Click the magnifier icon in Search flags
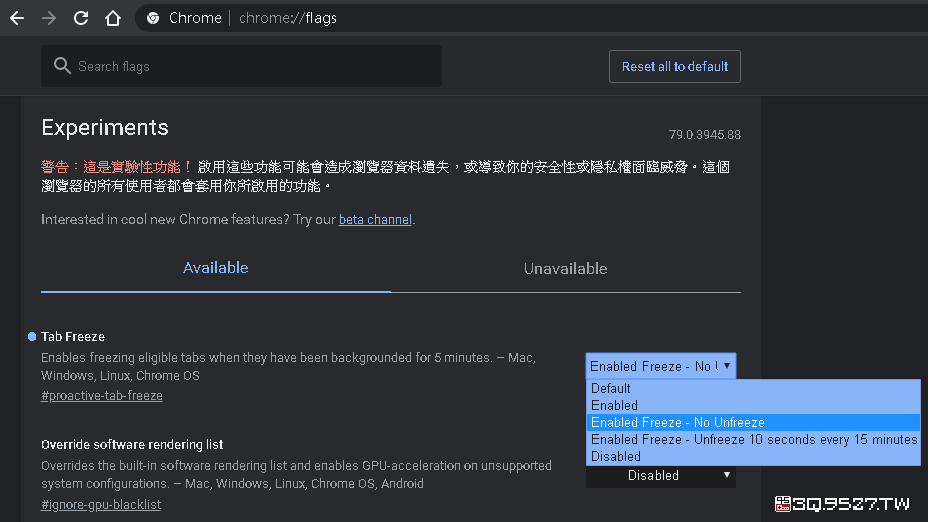 click(62, 66)
